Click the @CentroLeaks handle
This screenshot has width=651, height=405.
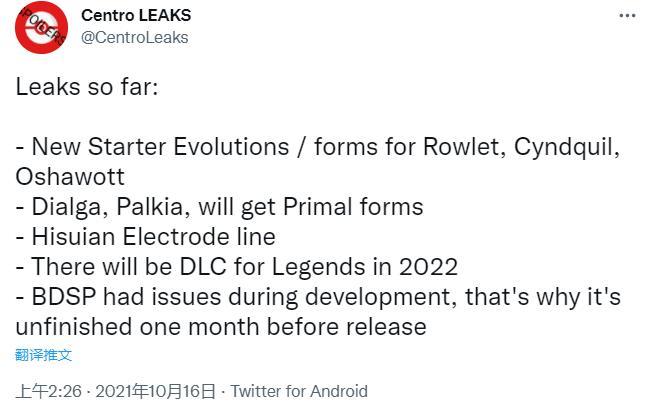(x=134, y=37)
